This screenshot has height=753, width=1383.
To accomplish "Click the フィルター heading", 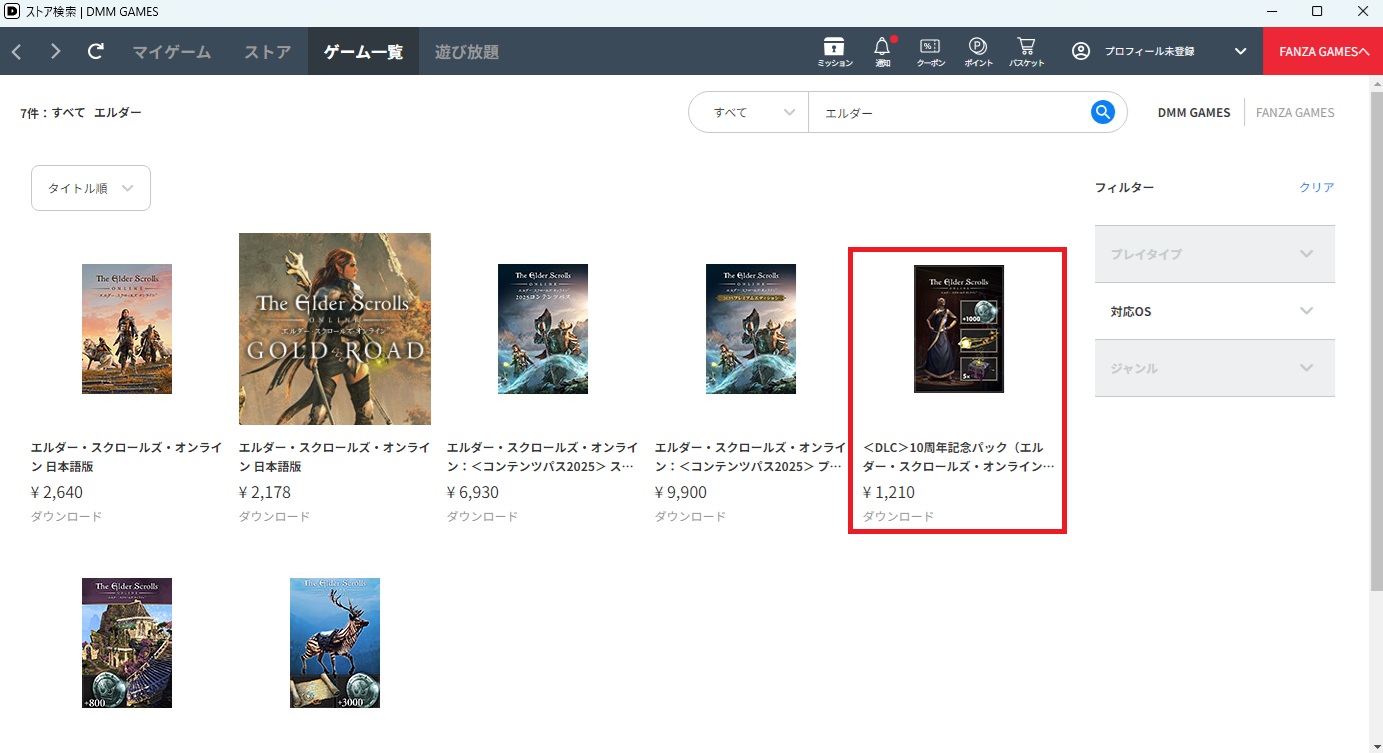I will pos(1124,188).
